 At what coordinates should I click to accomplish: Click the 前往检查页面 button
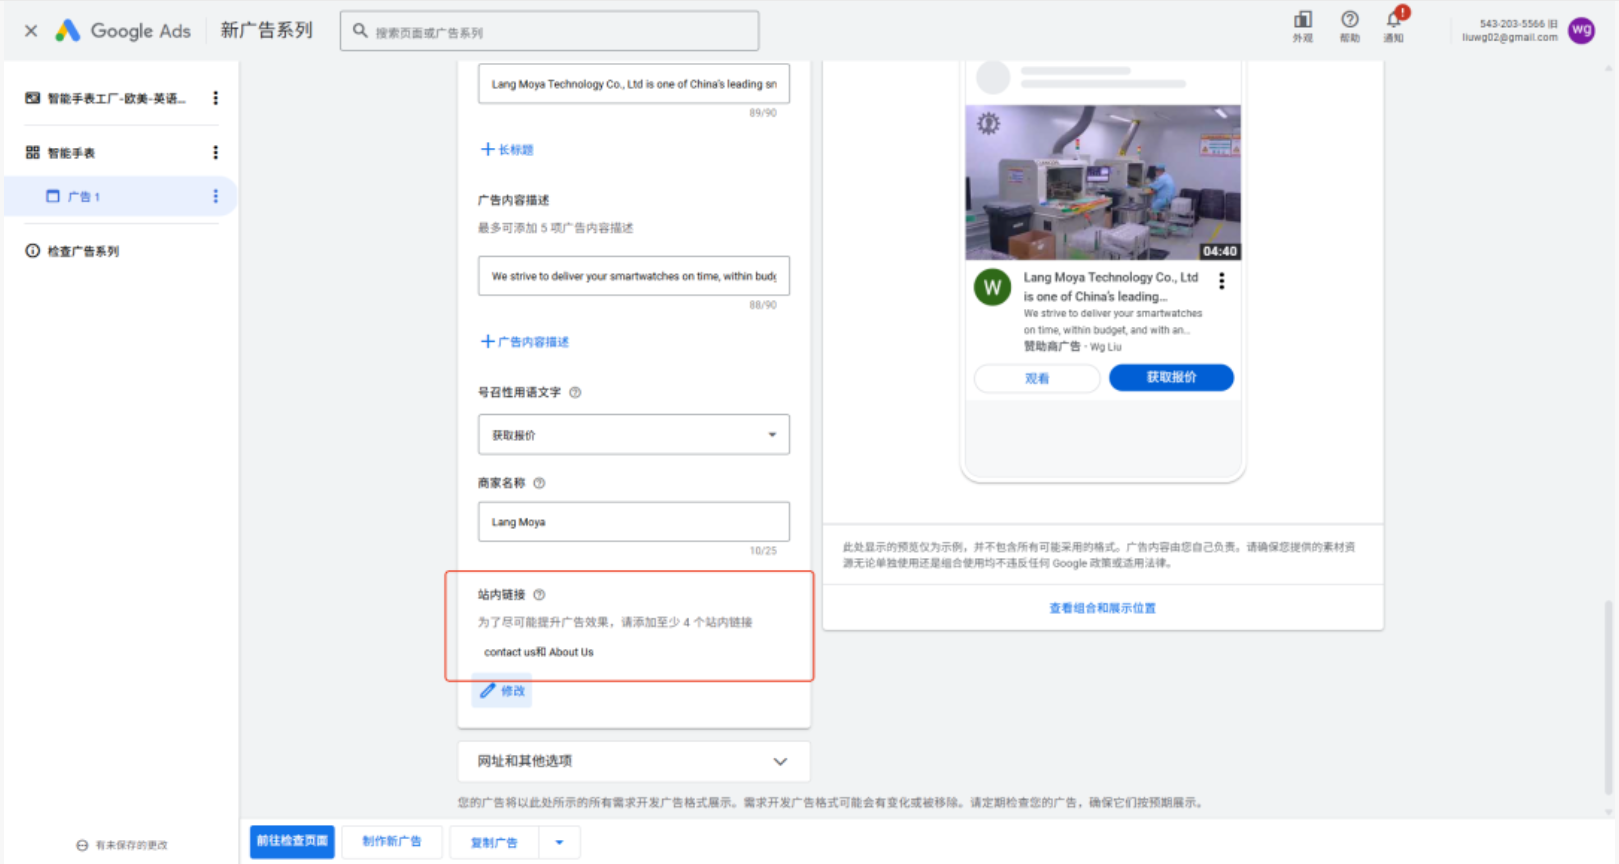tap(292, 841)
